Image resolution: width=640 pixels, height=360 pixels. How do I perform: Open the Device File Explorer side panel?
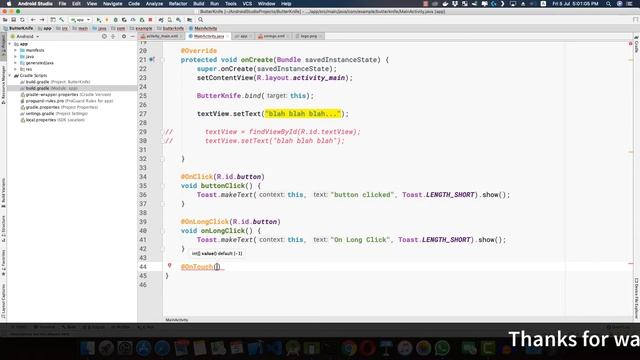click(x=636, y=298)
